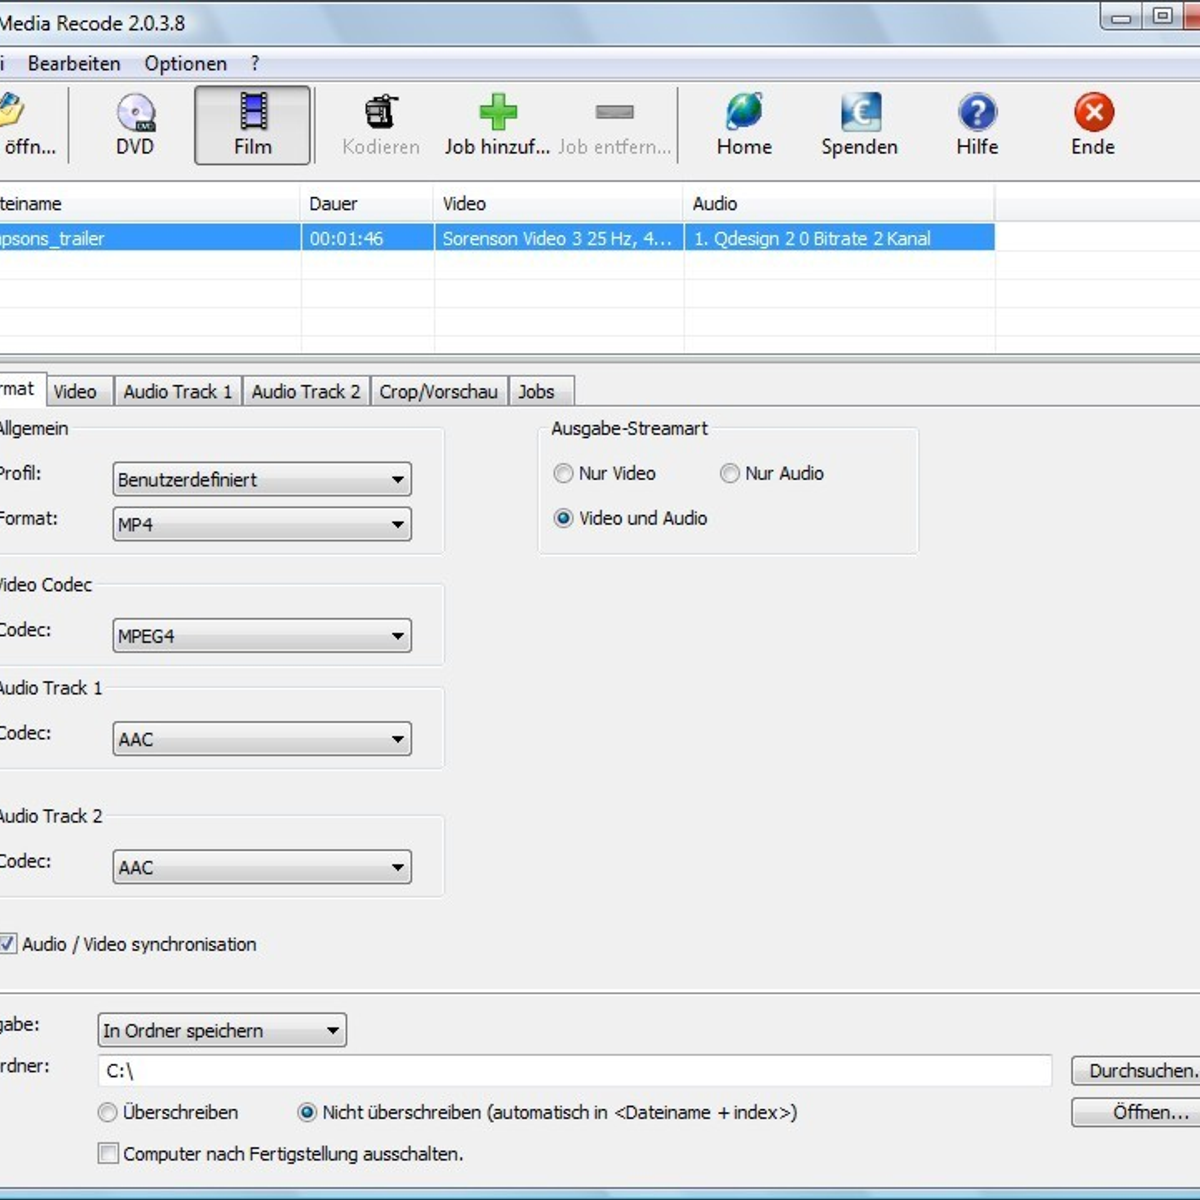The height and width of the screenshot is (1200, 1200).
Task: Expand the Profil dropdown showing Benutzerdefiniert
Action: coord(262,480)
